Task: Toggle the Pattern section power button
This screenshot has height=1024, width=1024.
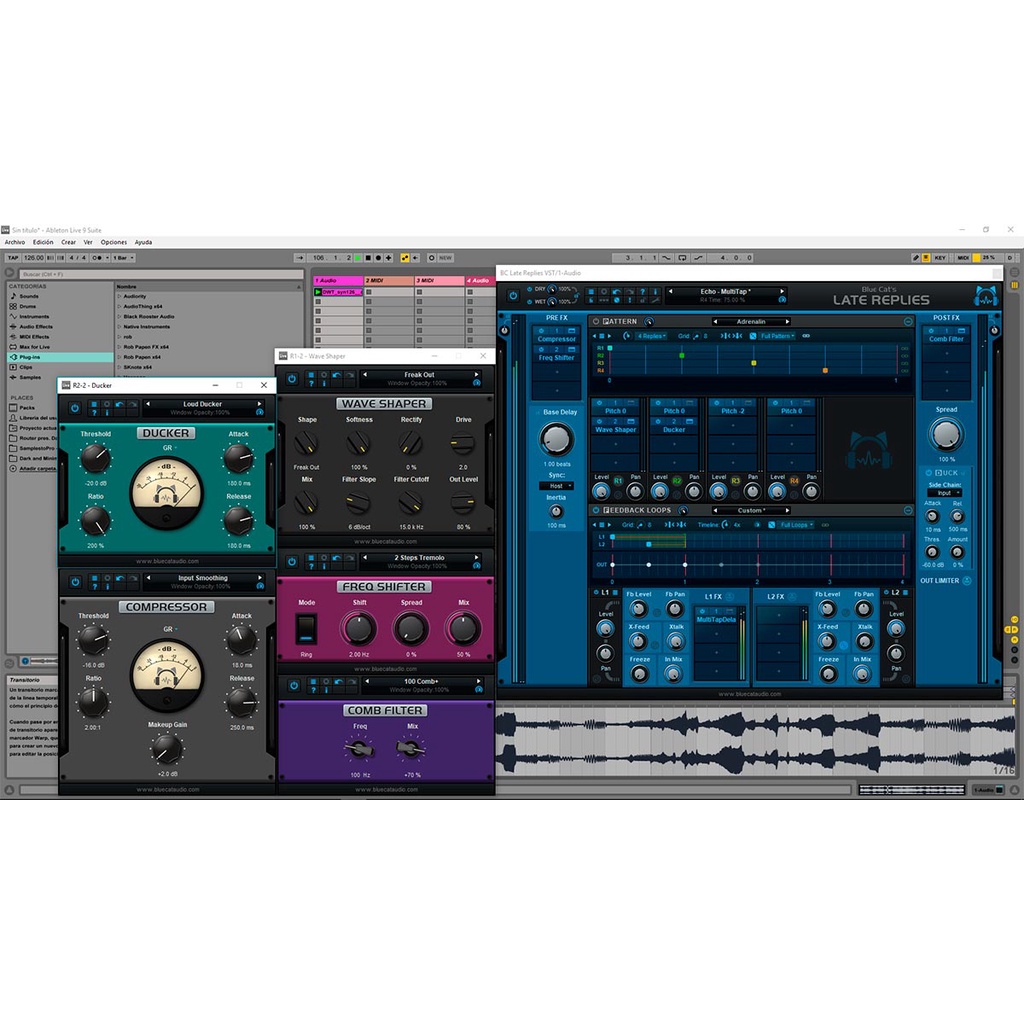Action: click(596, 321)
